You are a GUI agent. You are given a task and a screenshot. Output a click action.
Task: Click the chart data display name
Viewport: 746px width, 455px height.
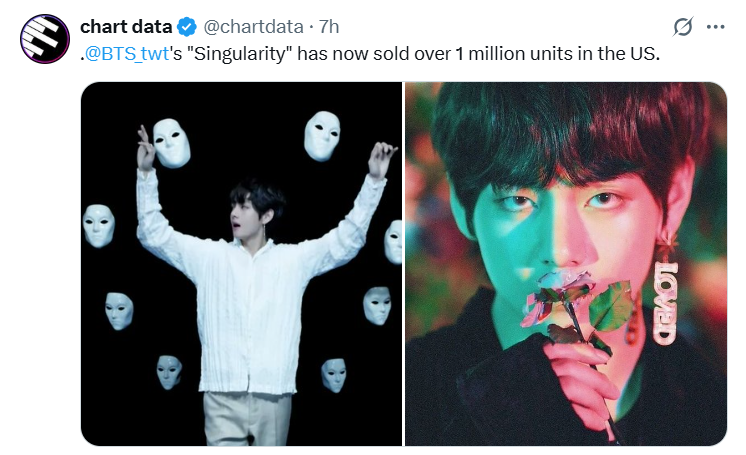[x=126, y=27]
